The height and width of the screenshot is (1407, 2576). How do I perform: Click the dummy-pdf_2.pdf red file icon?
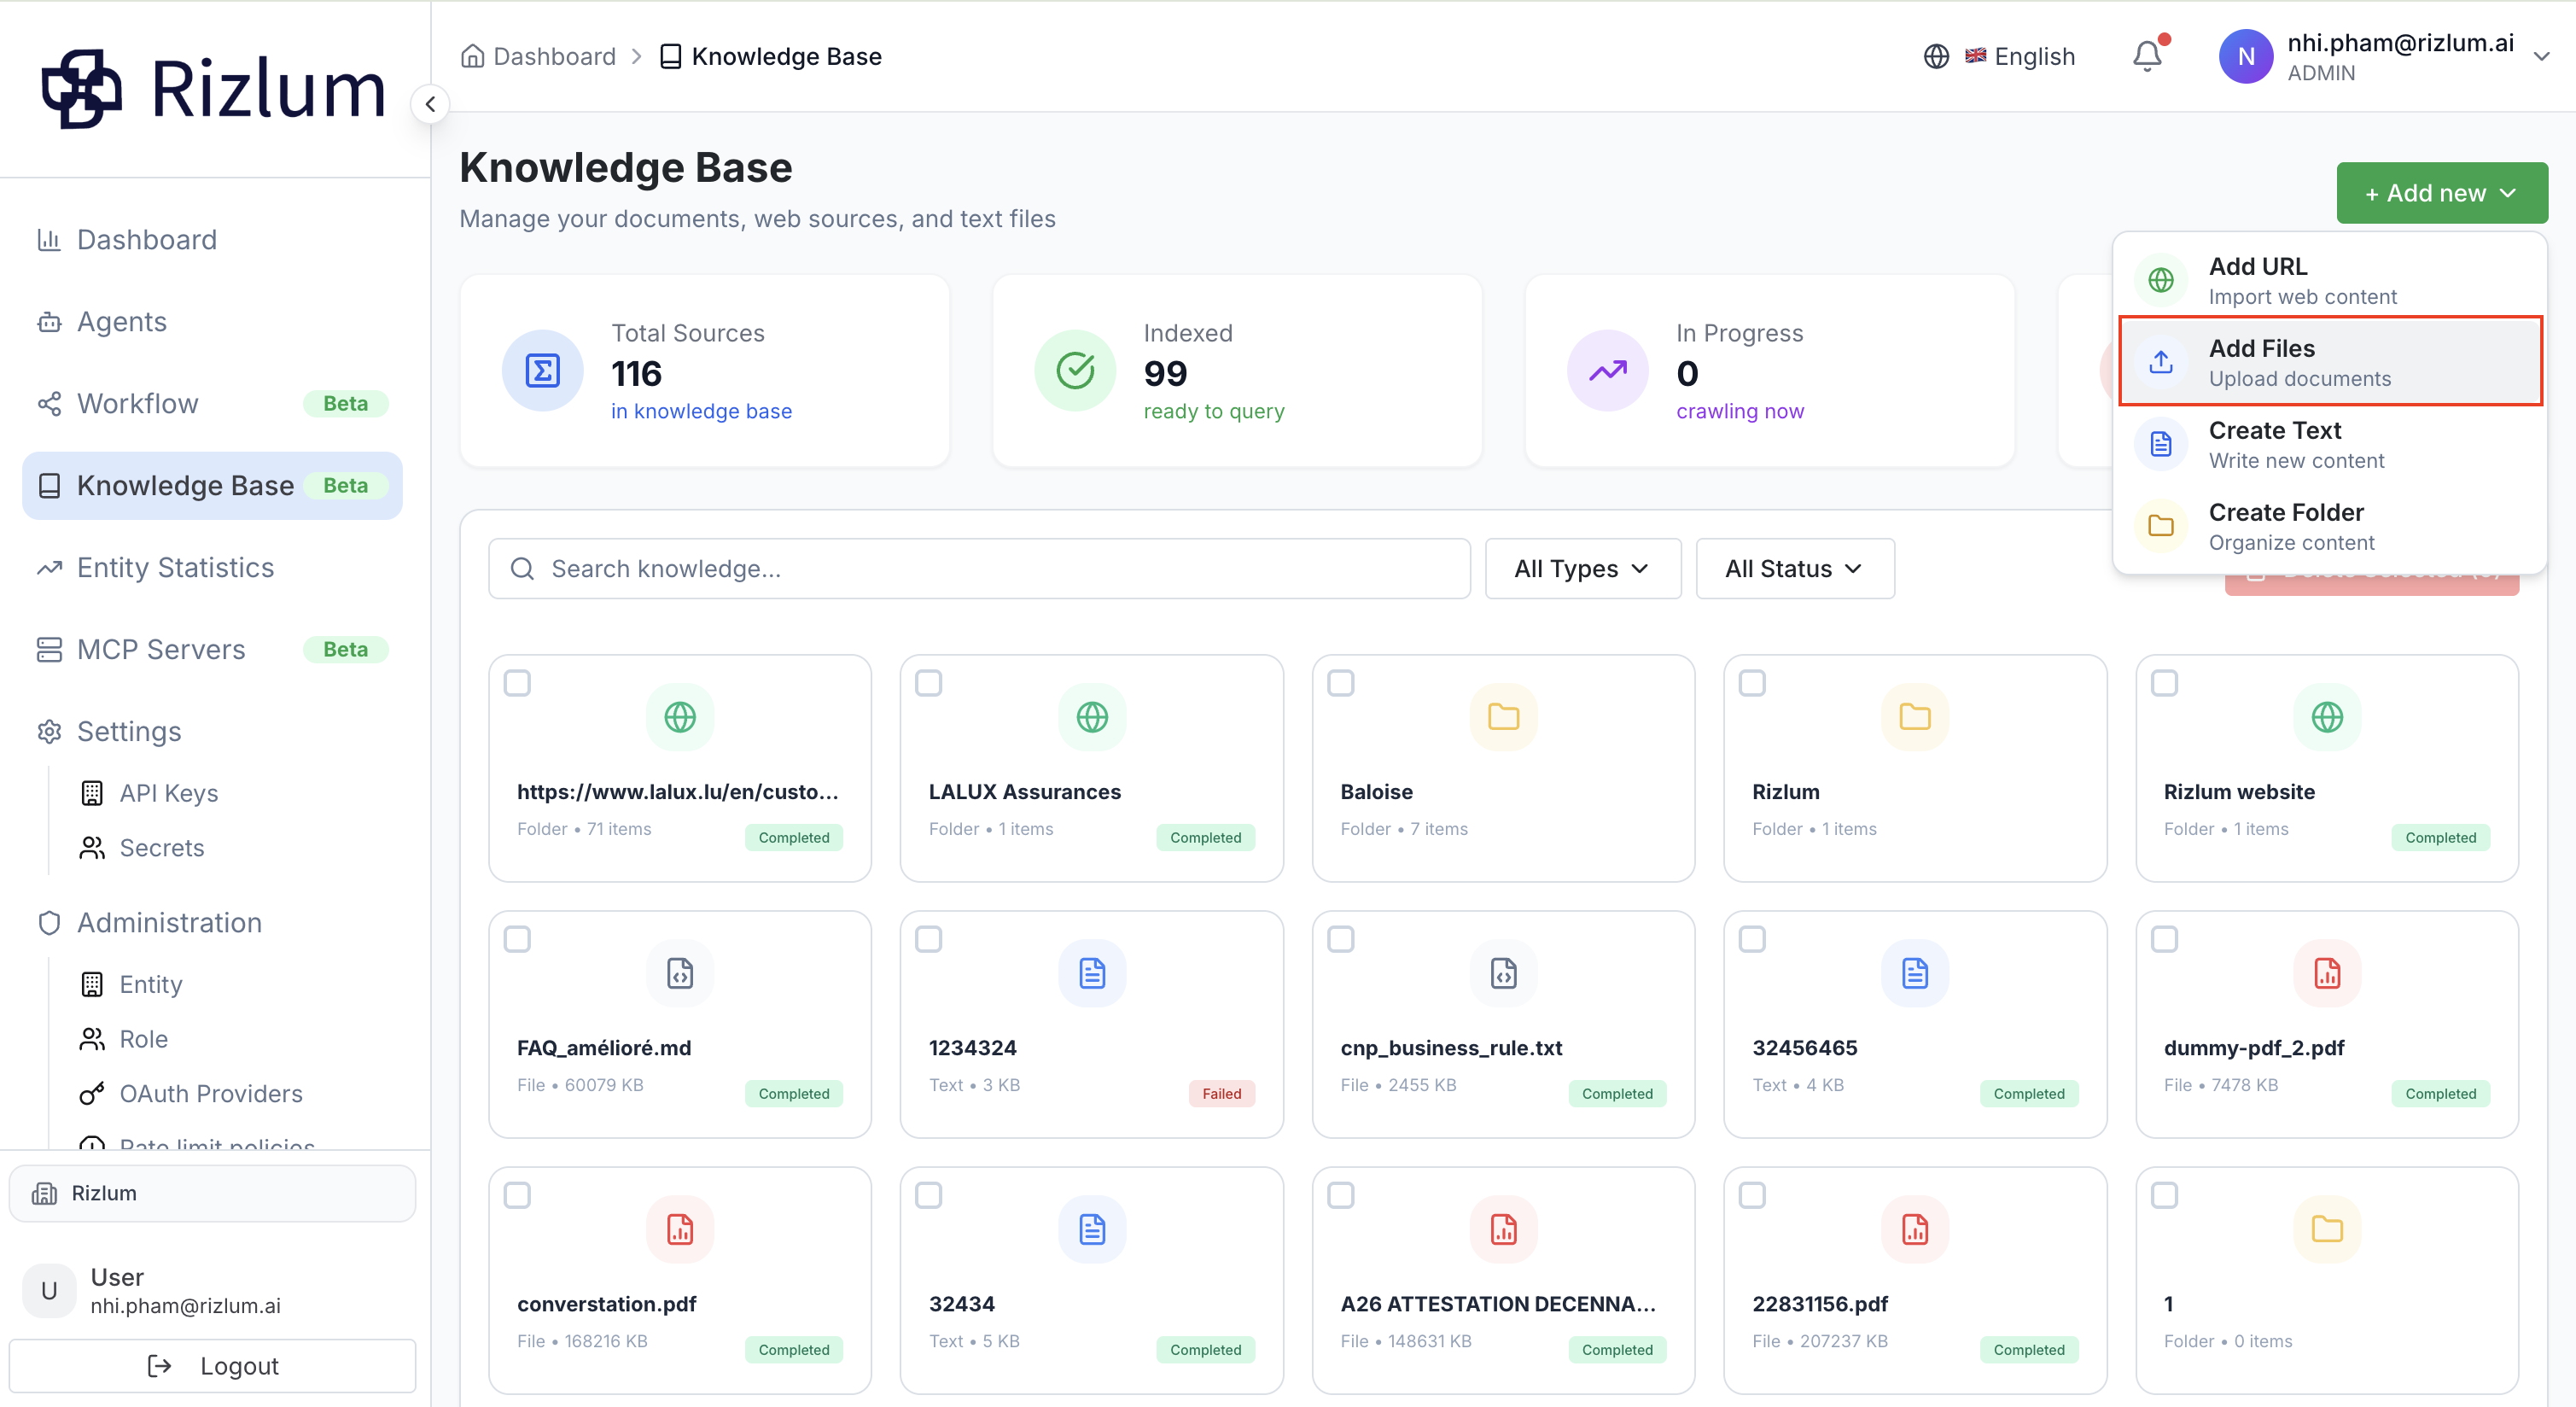pos(2327,973)
